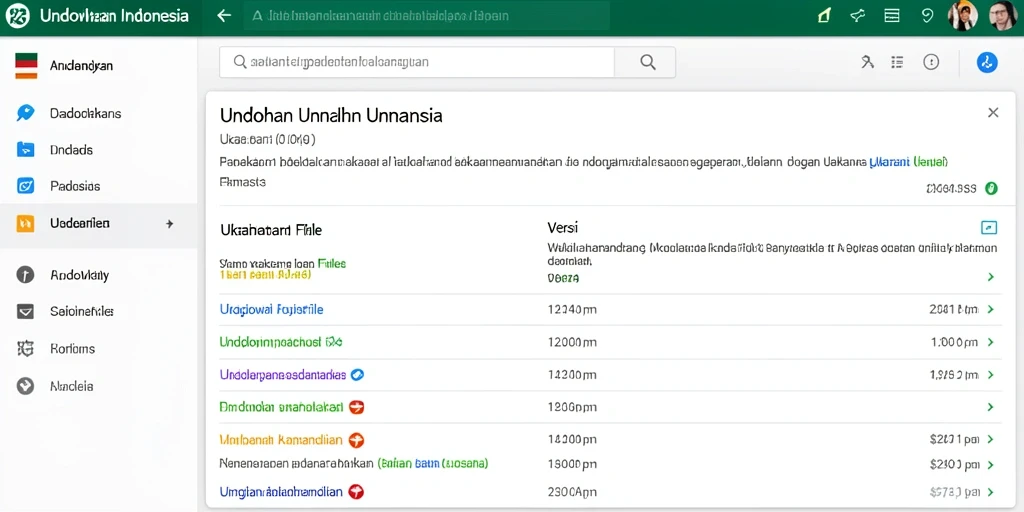The width and height of the screenshot is (1024, 512).
Task: Open the second user avatar in header
Action: 1002,16
